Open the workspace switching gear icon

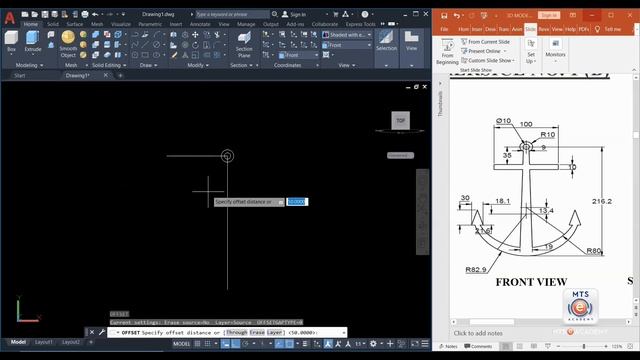373,344
